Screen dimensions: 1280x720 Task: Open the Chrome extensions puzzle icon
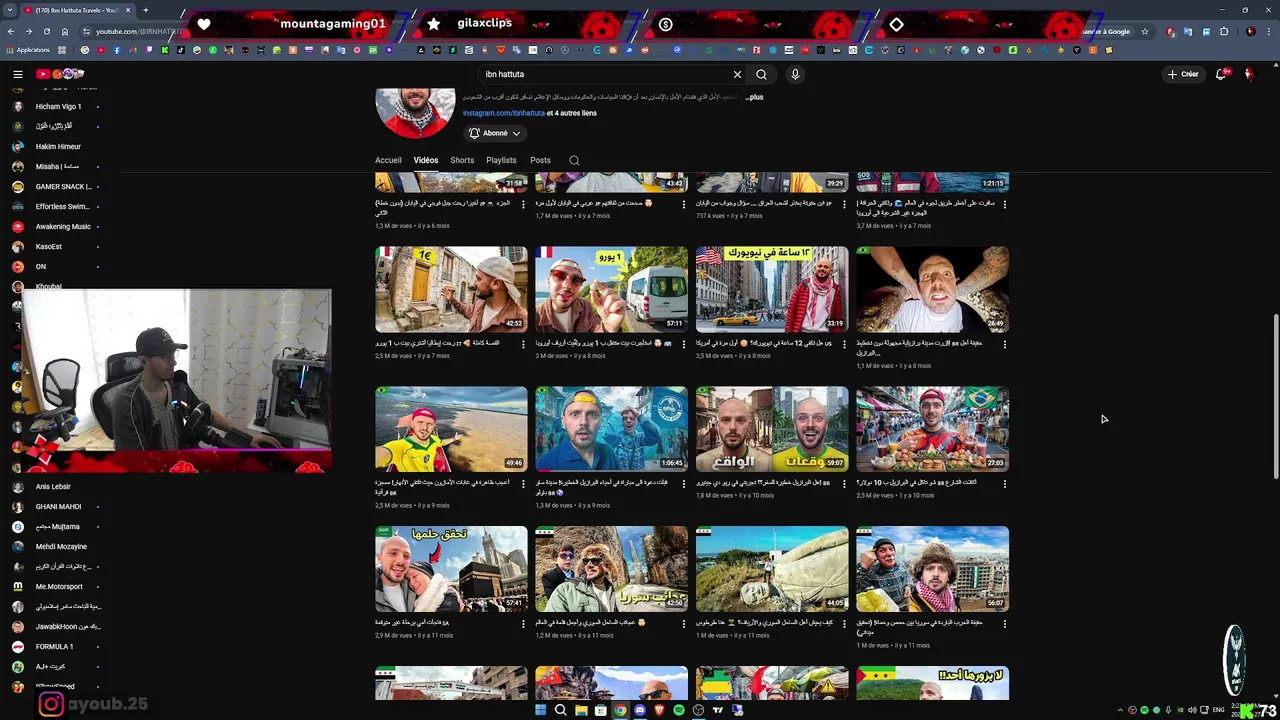click(1224, 32)
